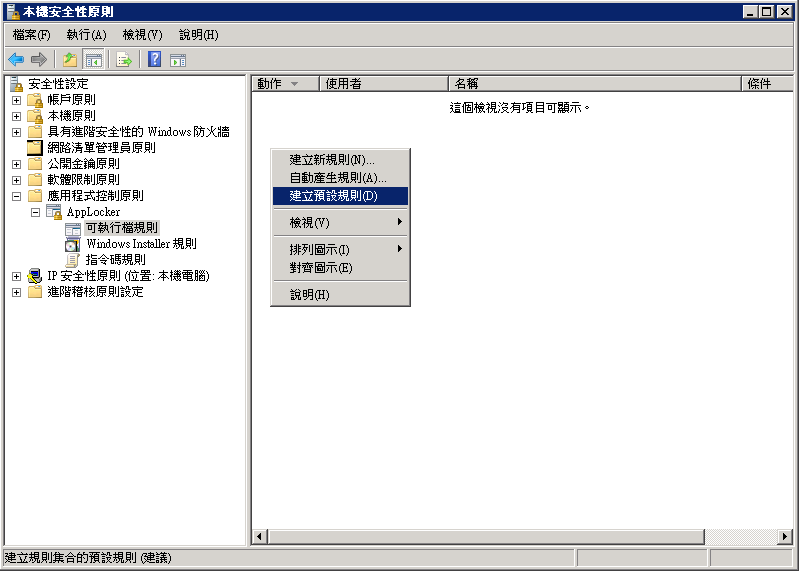Select 可執行檔規則 tree item text
The image size is (799, 571).
[x=122, y=228]
